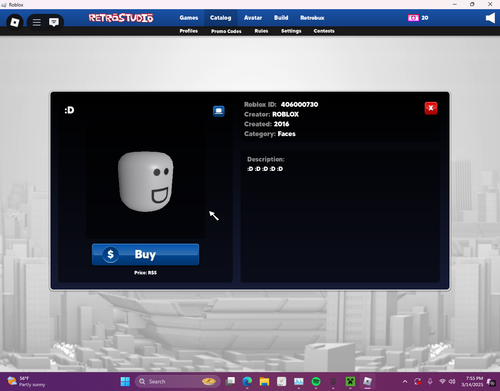This screenshot has height=391, width=500.
Task: Open the chat bubble icon
Action: coord(54,22)
